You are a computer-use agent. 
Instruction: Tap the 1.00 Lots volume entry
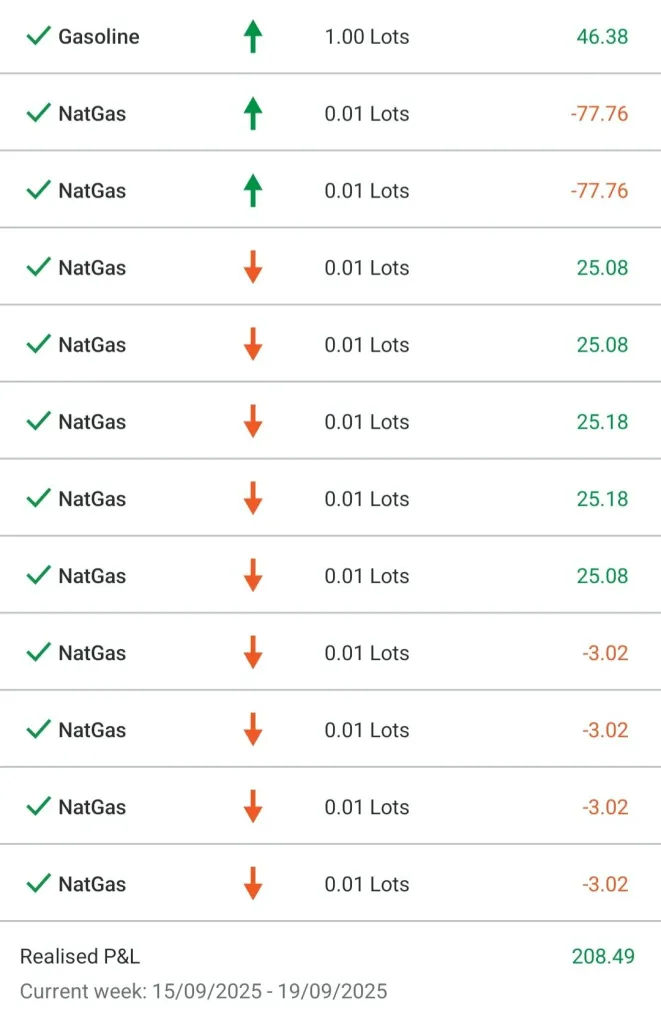coord(367,37)
